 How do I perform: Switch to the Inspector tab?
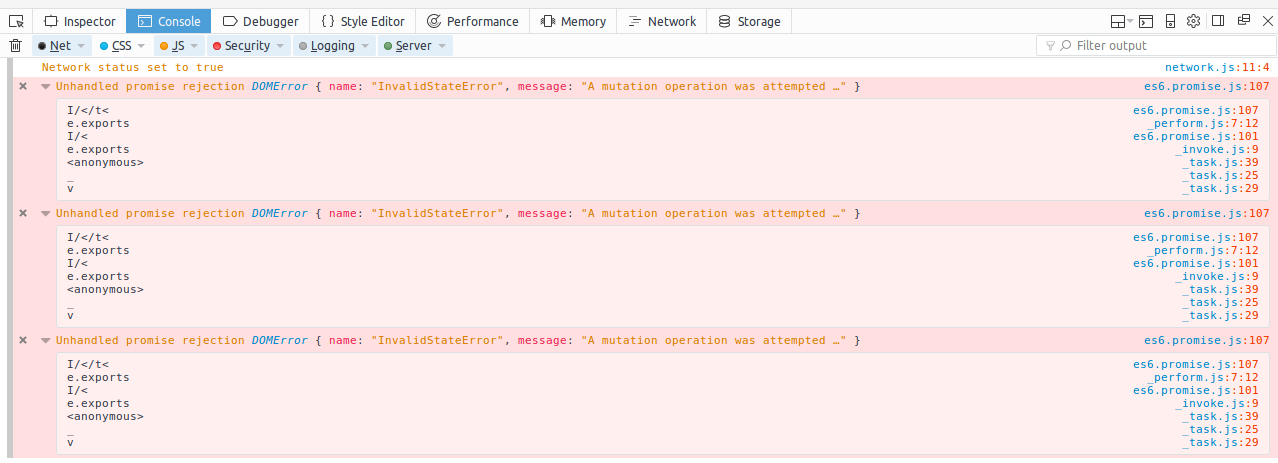tap(80, 21)
